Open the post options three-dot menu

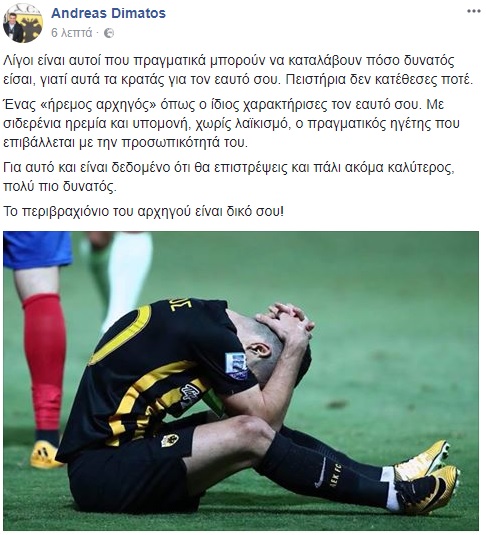coord(474,11)
